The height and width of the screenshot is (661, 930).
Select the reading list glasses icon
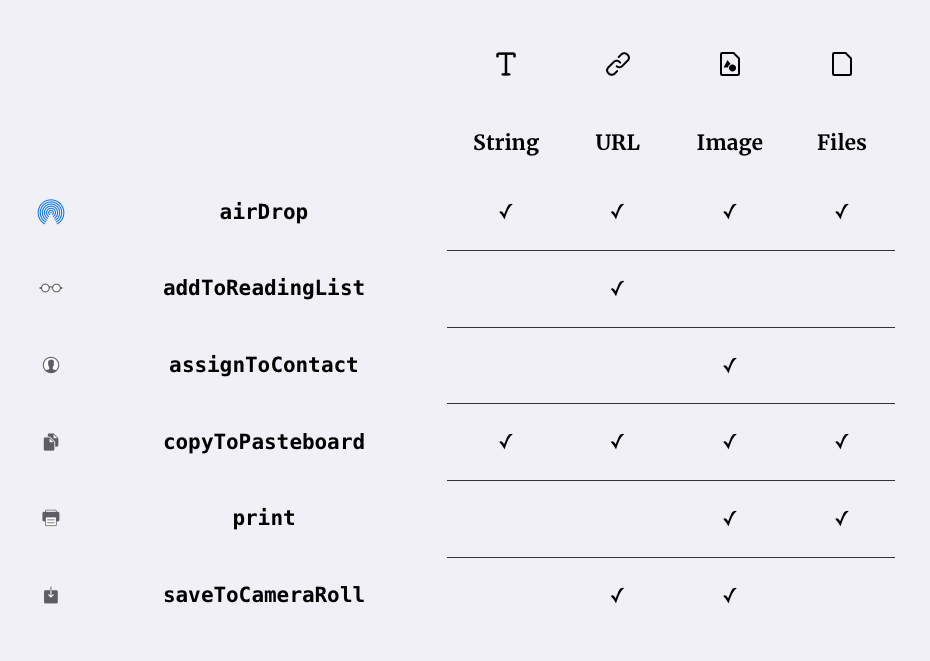pos(51,288)
